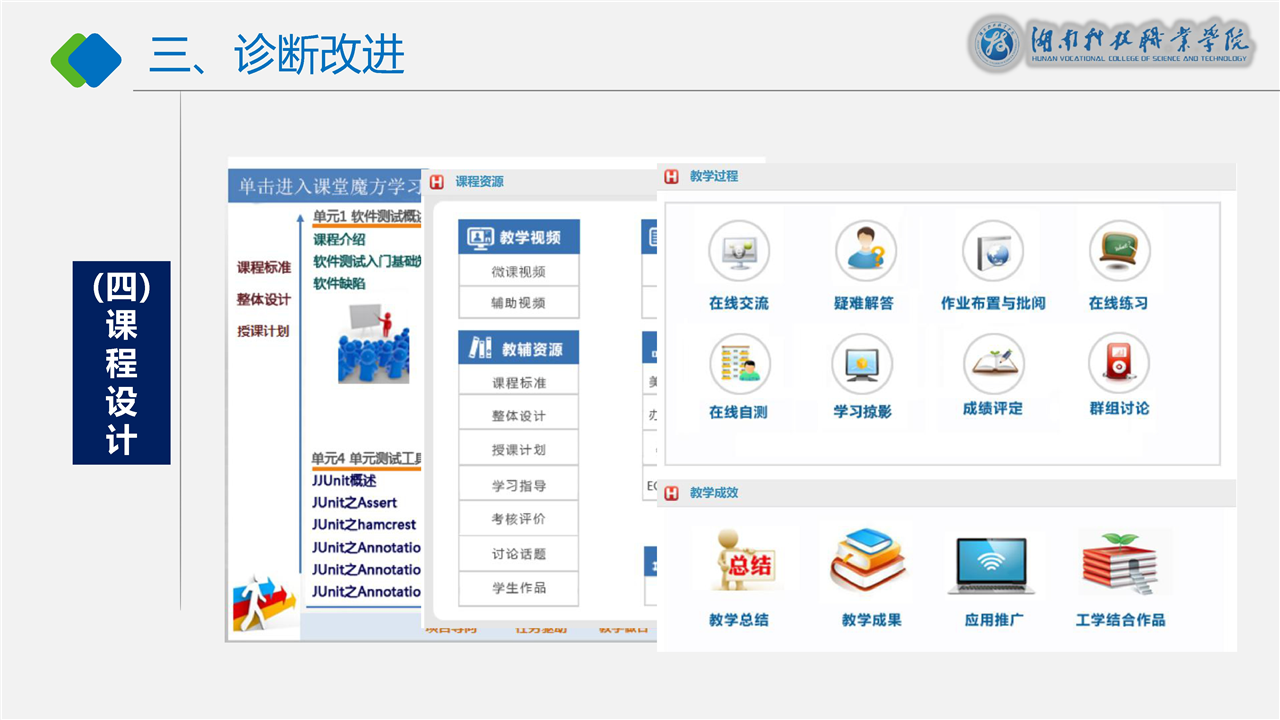Open the 辅助视频 button
Image resolution: width=1280 pixels, height=720 pixels.
[518, 303]
